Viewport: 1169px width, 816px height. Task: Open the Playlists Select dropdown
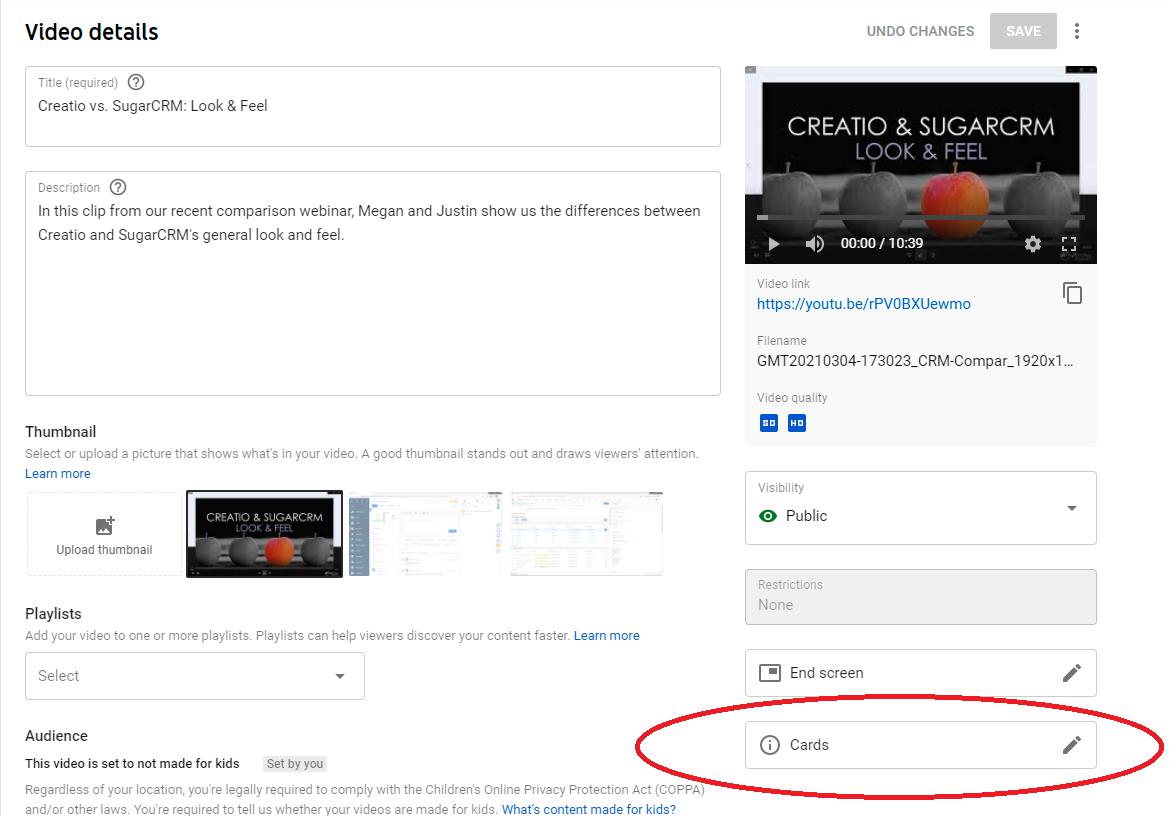pos(194,676)
